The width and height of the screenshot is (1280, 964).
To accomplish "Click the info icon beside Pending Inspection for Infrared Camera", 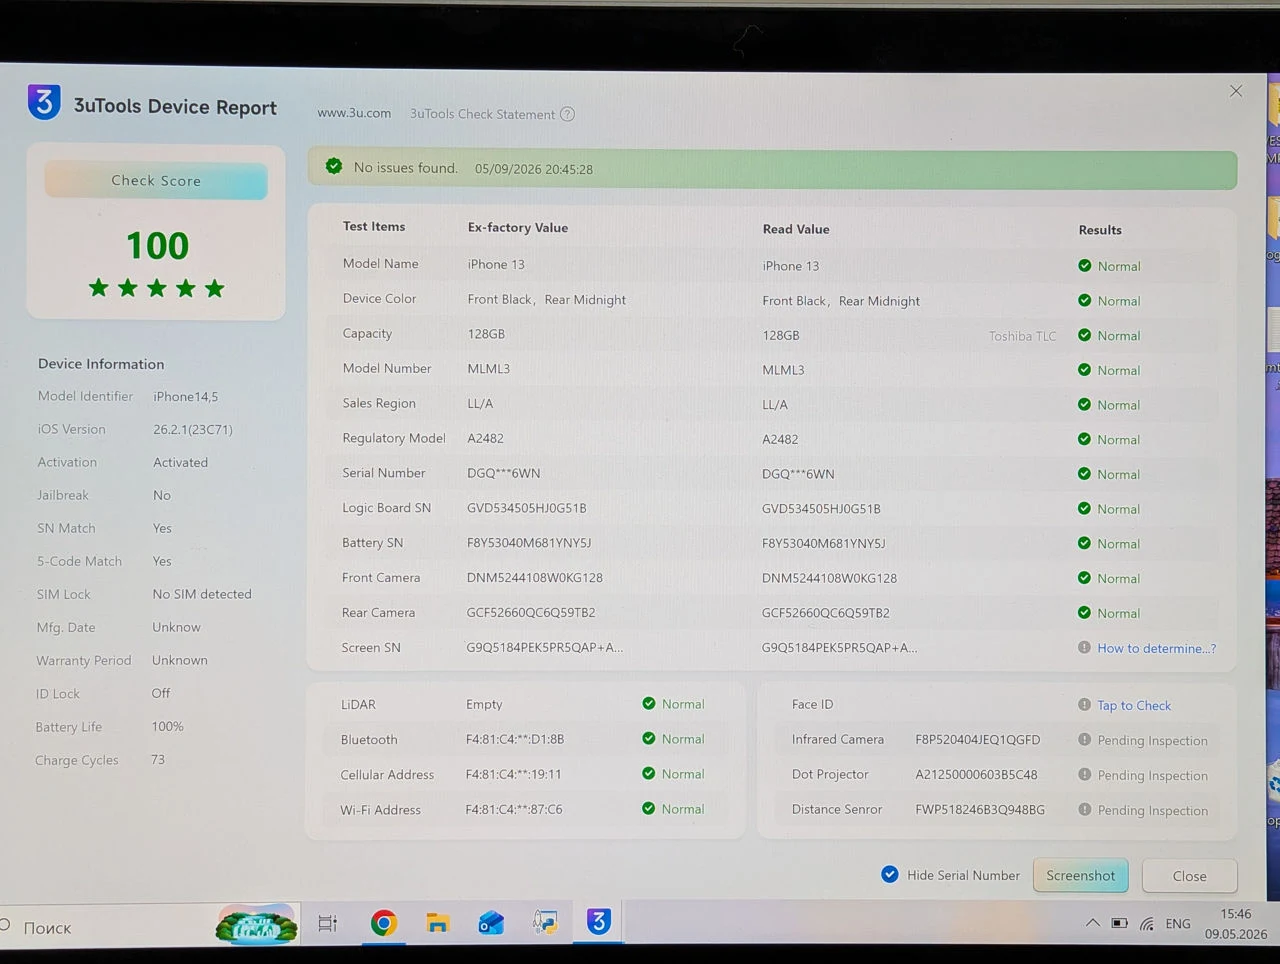I will (x=1084, y=740).
